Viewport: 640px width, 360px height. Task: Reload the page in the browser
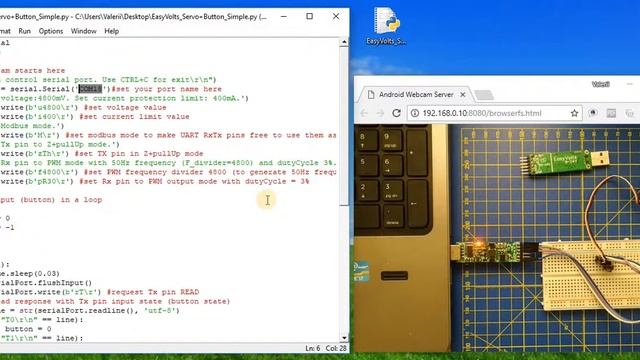pos(396,113)
